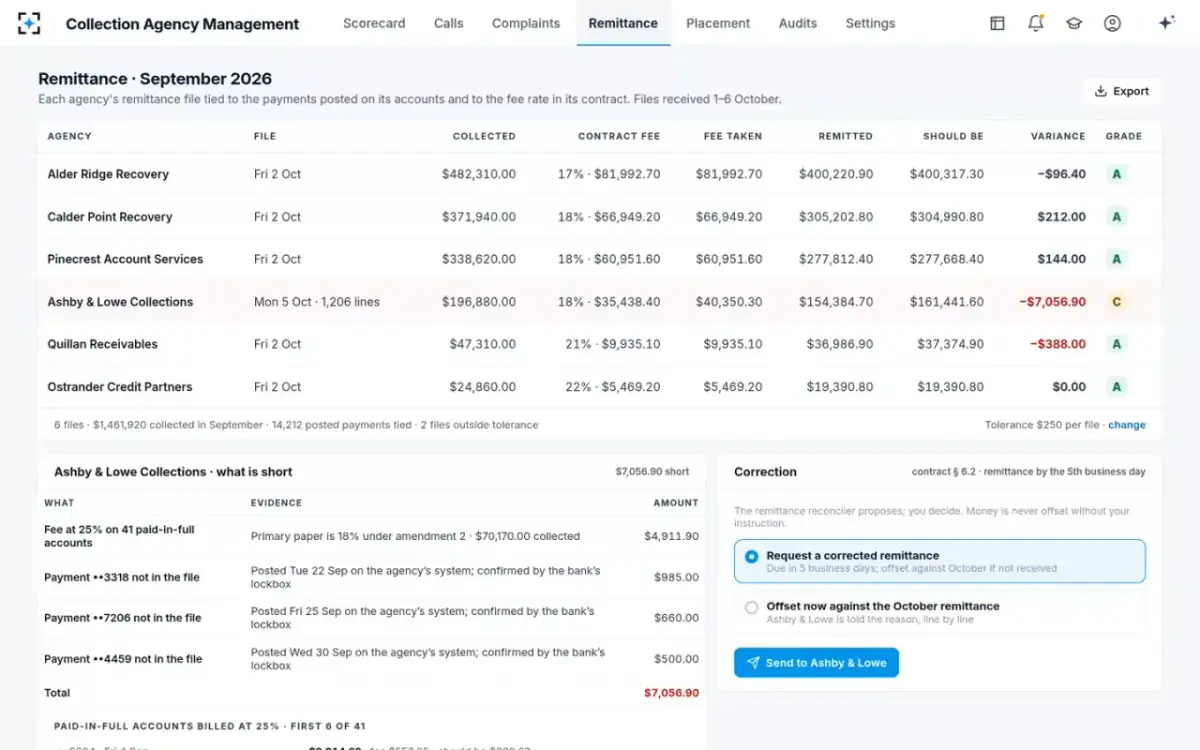Click the '$7,056.90 short' label
This screenshot has height=750, width=1200.
click(652, 472)
